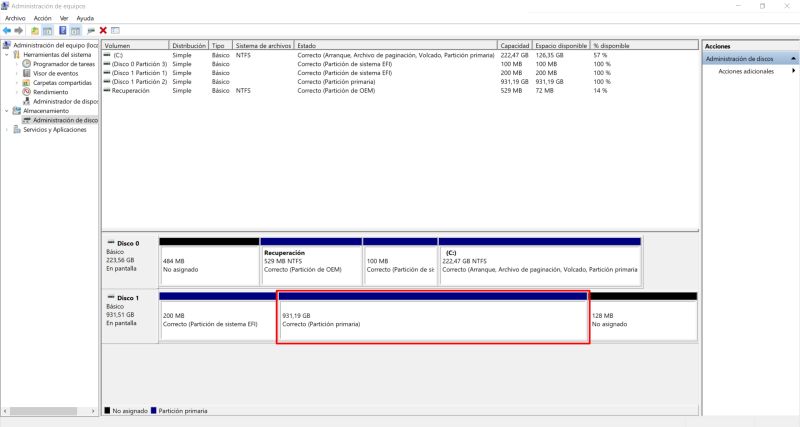Click the disk drive toolbar icon before red X
800x427 pixels.
point(91,31)
